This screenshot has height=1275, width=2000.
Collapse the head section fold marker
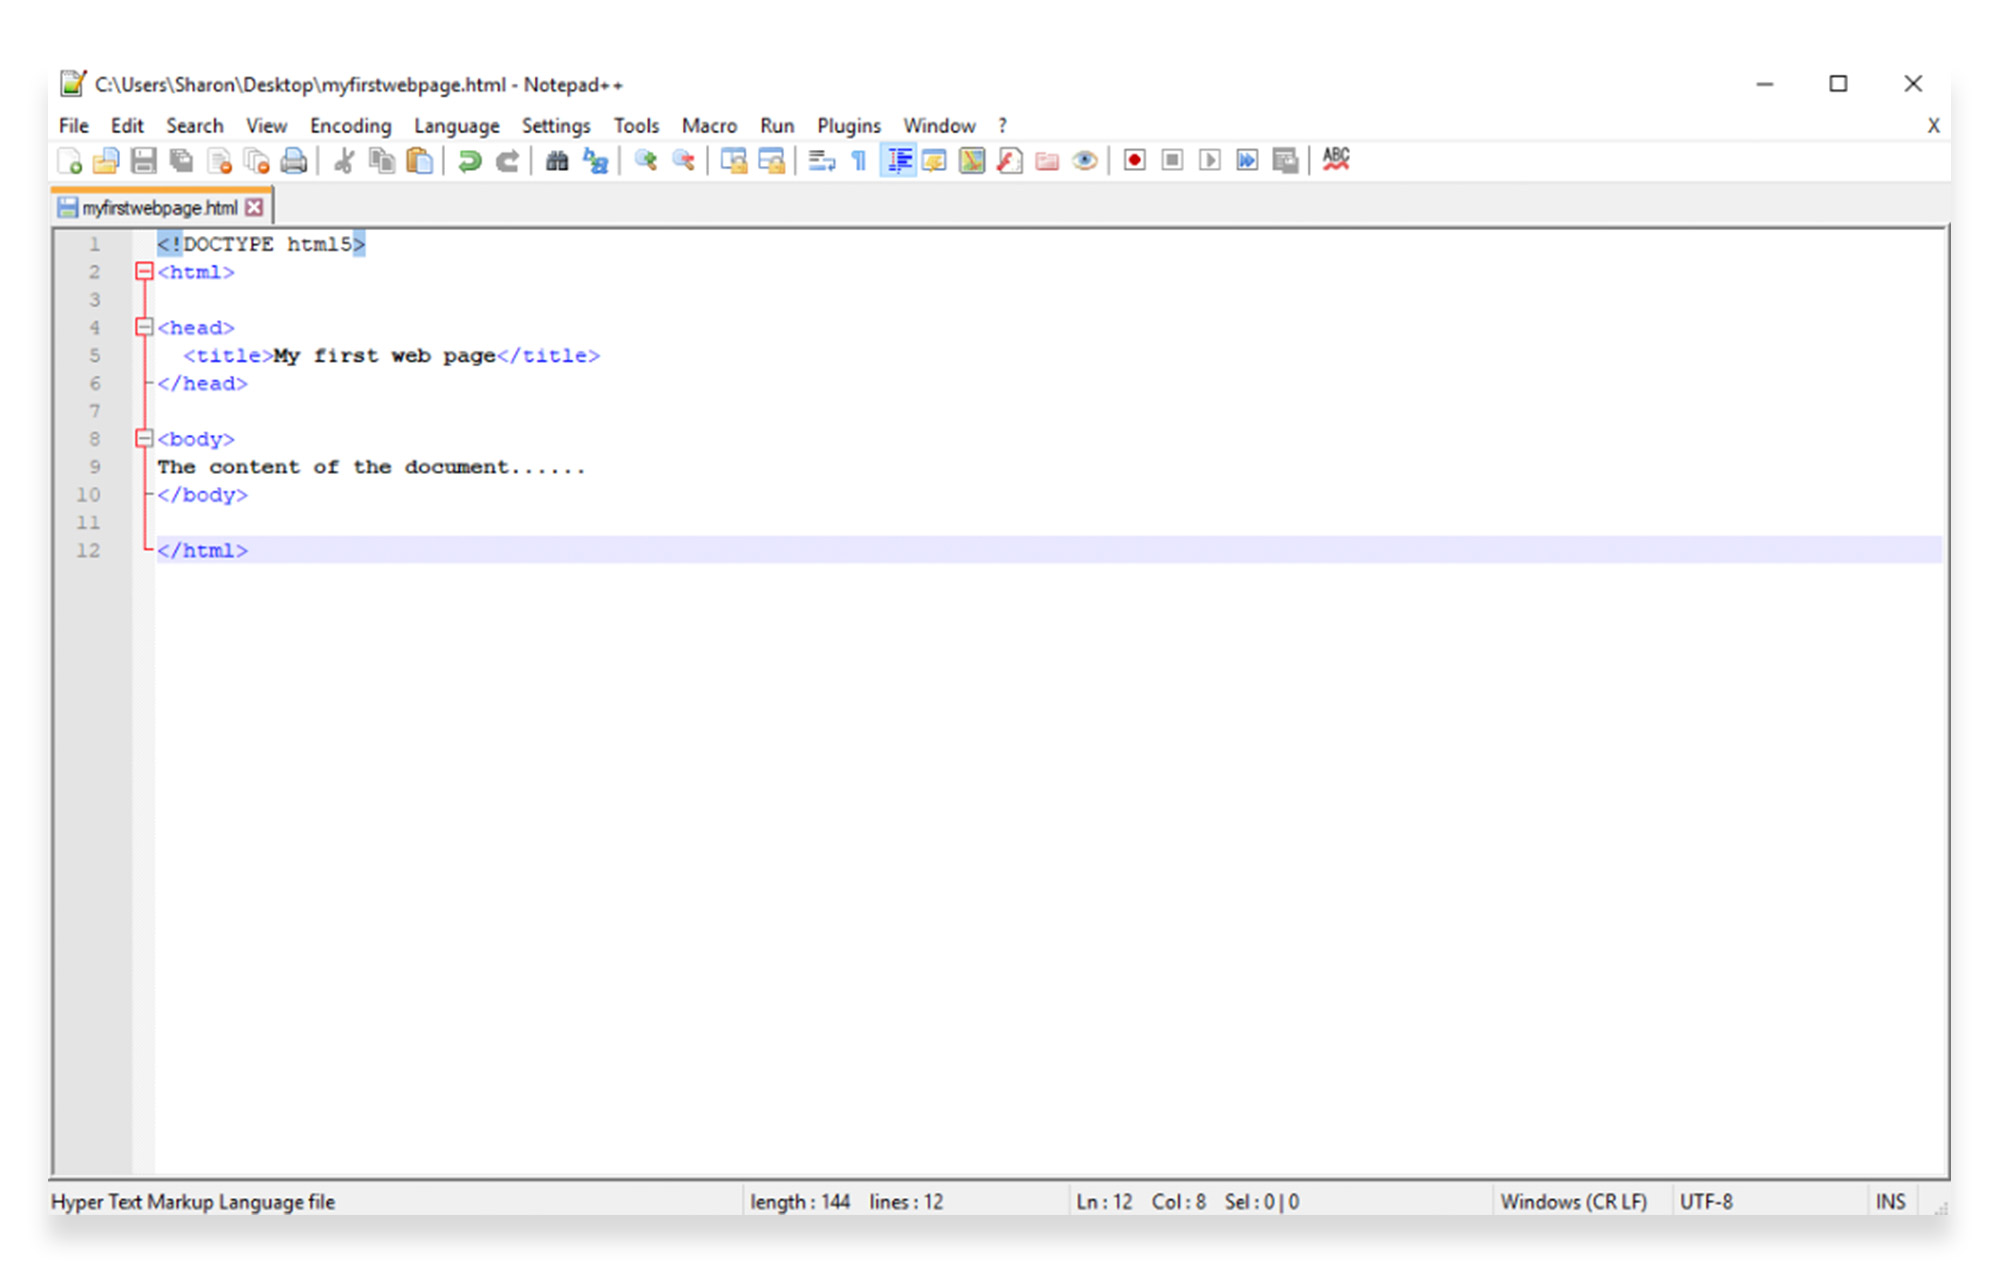[x=143, y=327]
